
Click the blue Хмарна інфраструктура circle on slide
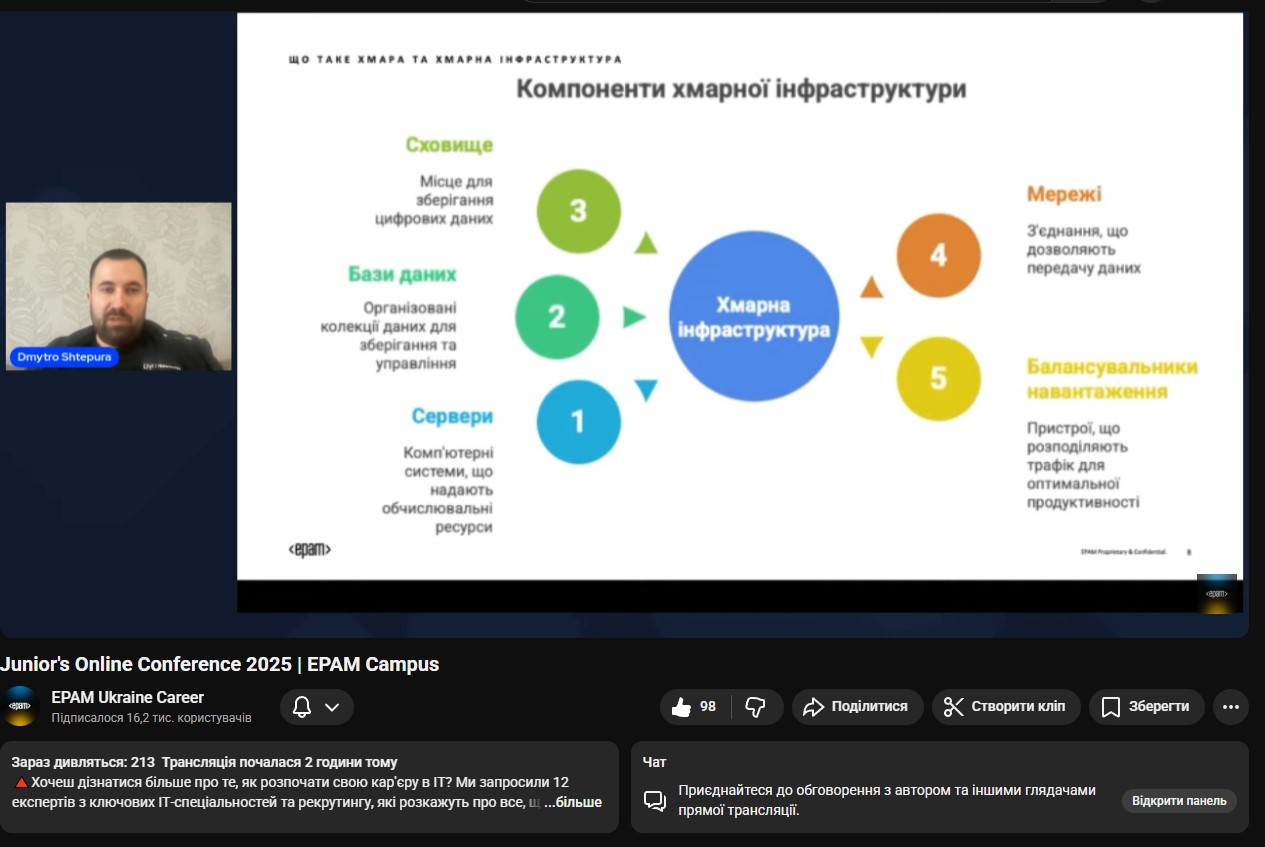coord(753,316)
